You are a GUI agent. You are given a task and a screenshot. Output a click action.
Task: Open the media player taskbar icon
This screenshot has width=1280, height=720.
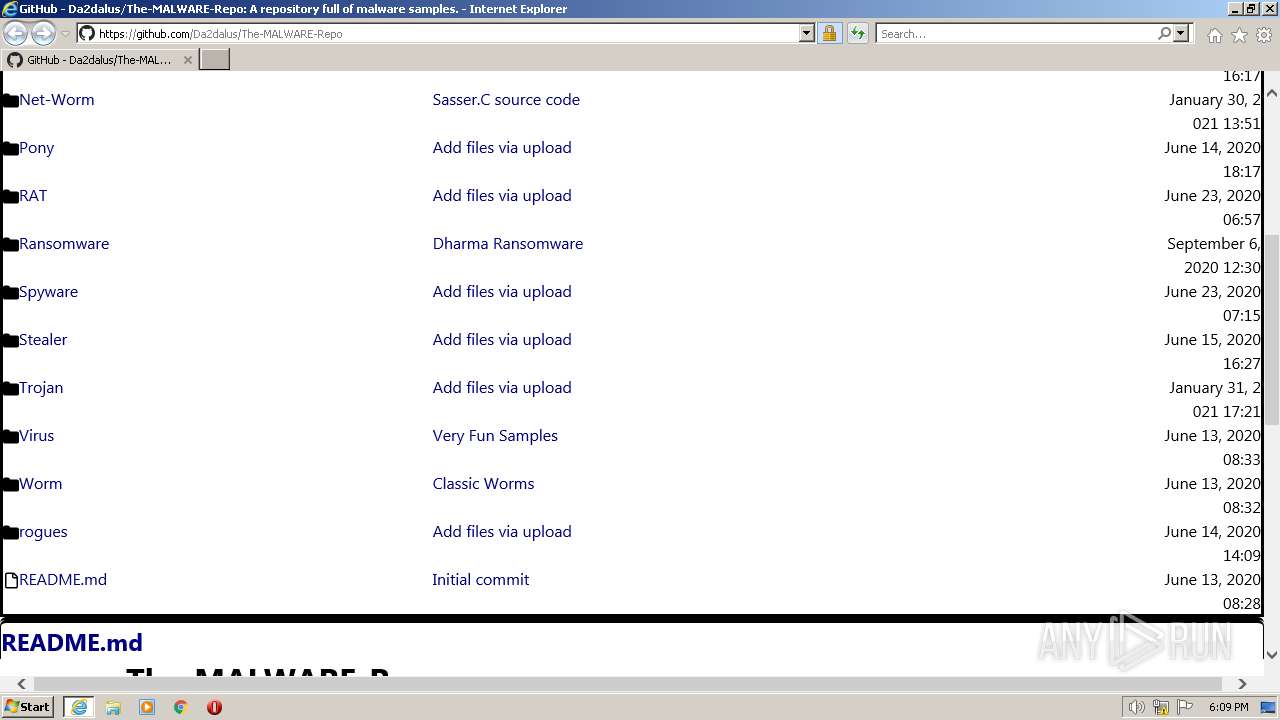147,707
